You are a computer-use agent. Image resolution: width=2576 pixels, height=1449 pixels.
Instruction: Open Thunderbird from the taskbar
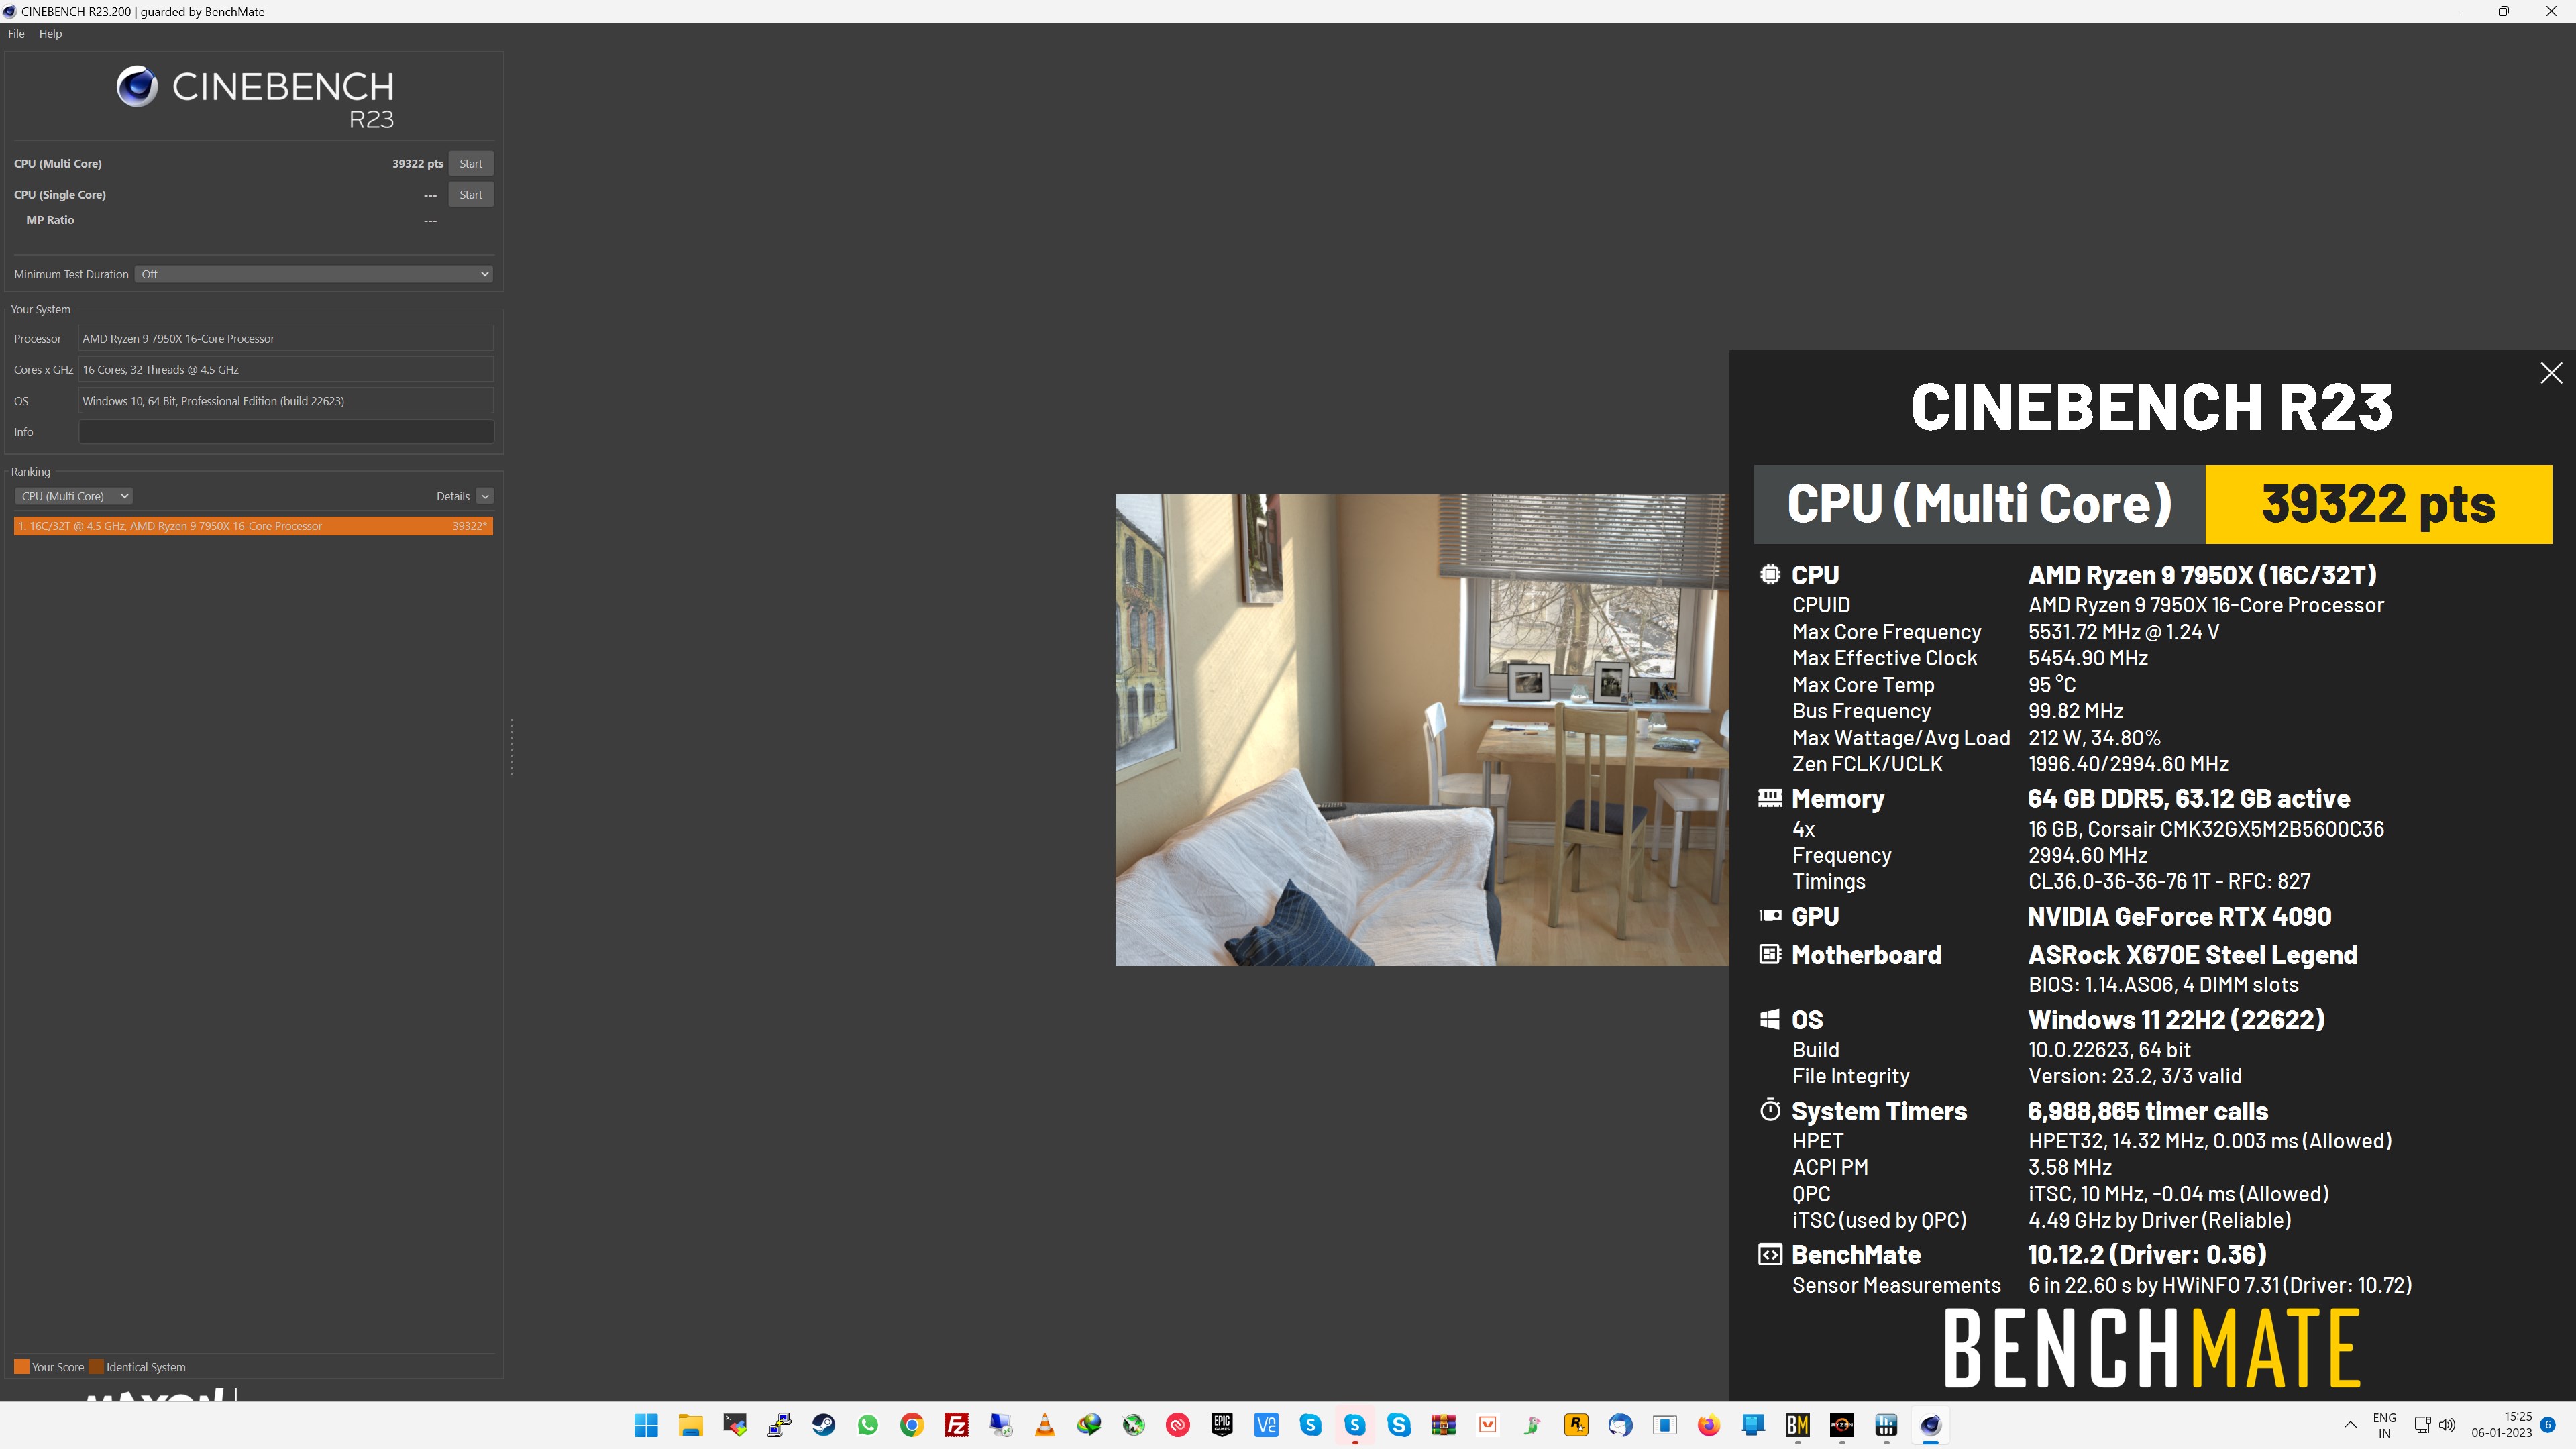(x=1620, y=1425)
